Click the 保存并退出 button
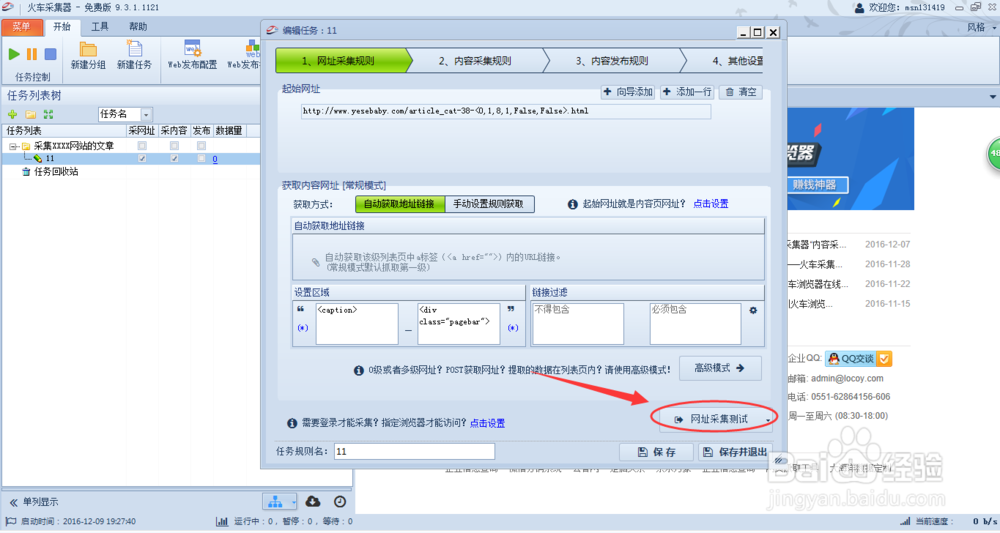 735,452
